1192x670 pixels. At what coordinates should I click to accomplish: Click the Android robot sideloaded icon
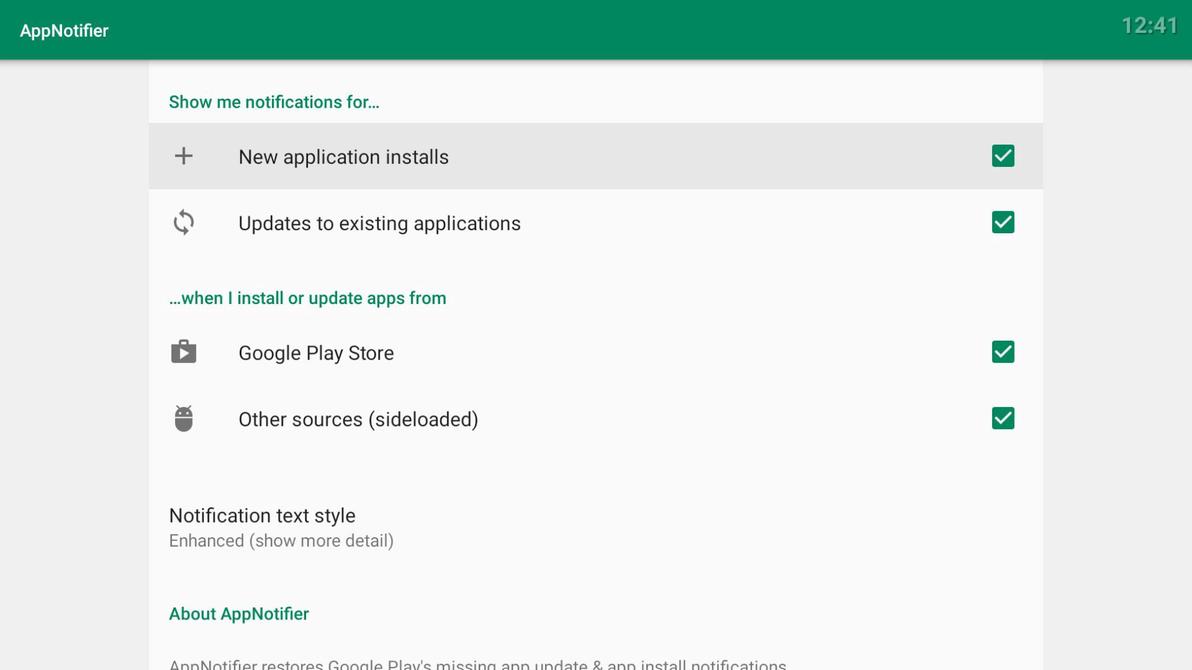(x=183, y=417)
